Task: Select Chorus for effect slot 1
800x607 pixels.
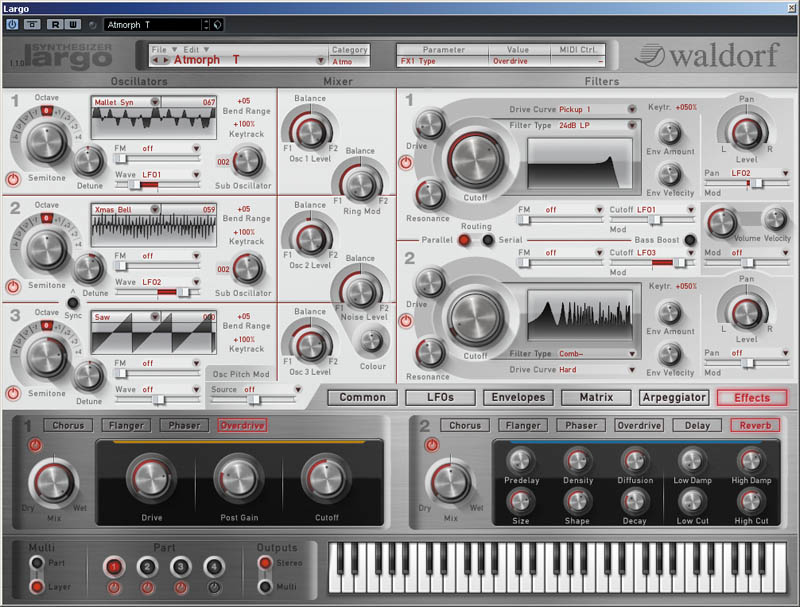Action: coord(69,425)
